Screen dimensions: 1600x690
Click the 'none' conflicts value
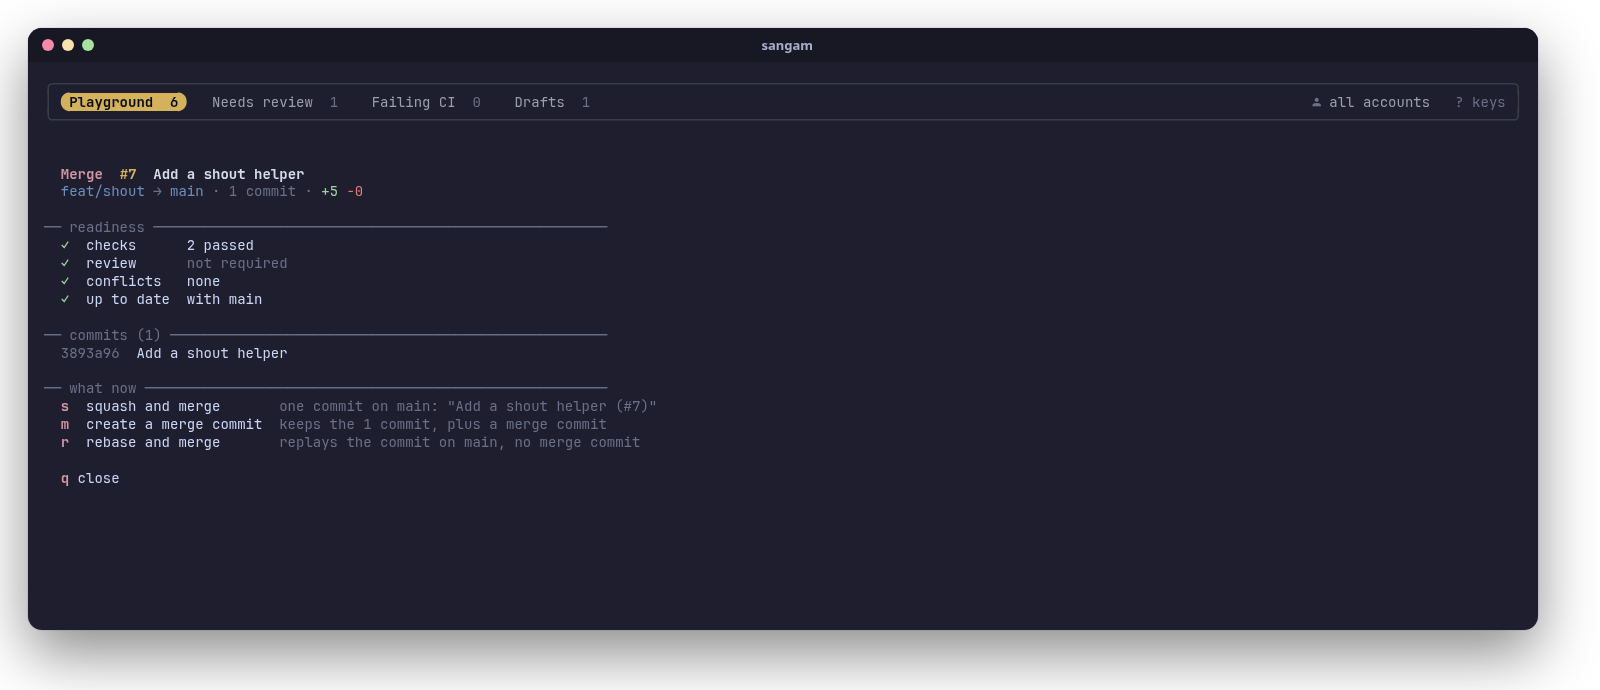pos(203,282)
